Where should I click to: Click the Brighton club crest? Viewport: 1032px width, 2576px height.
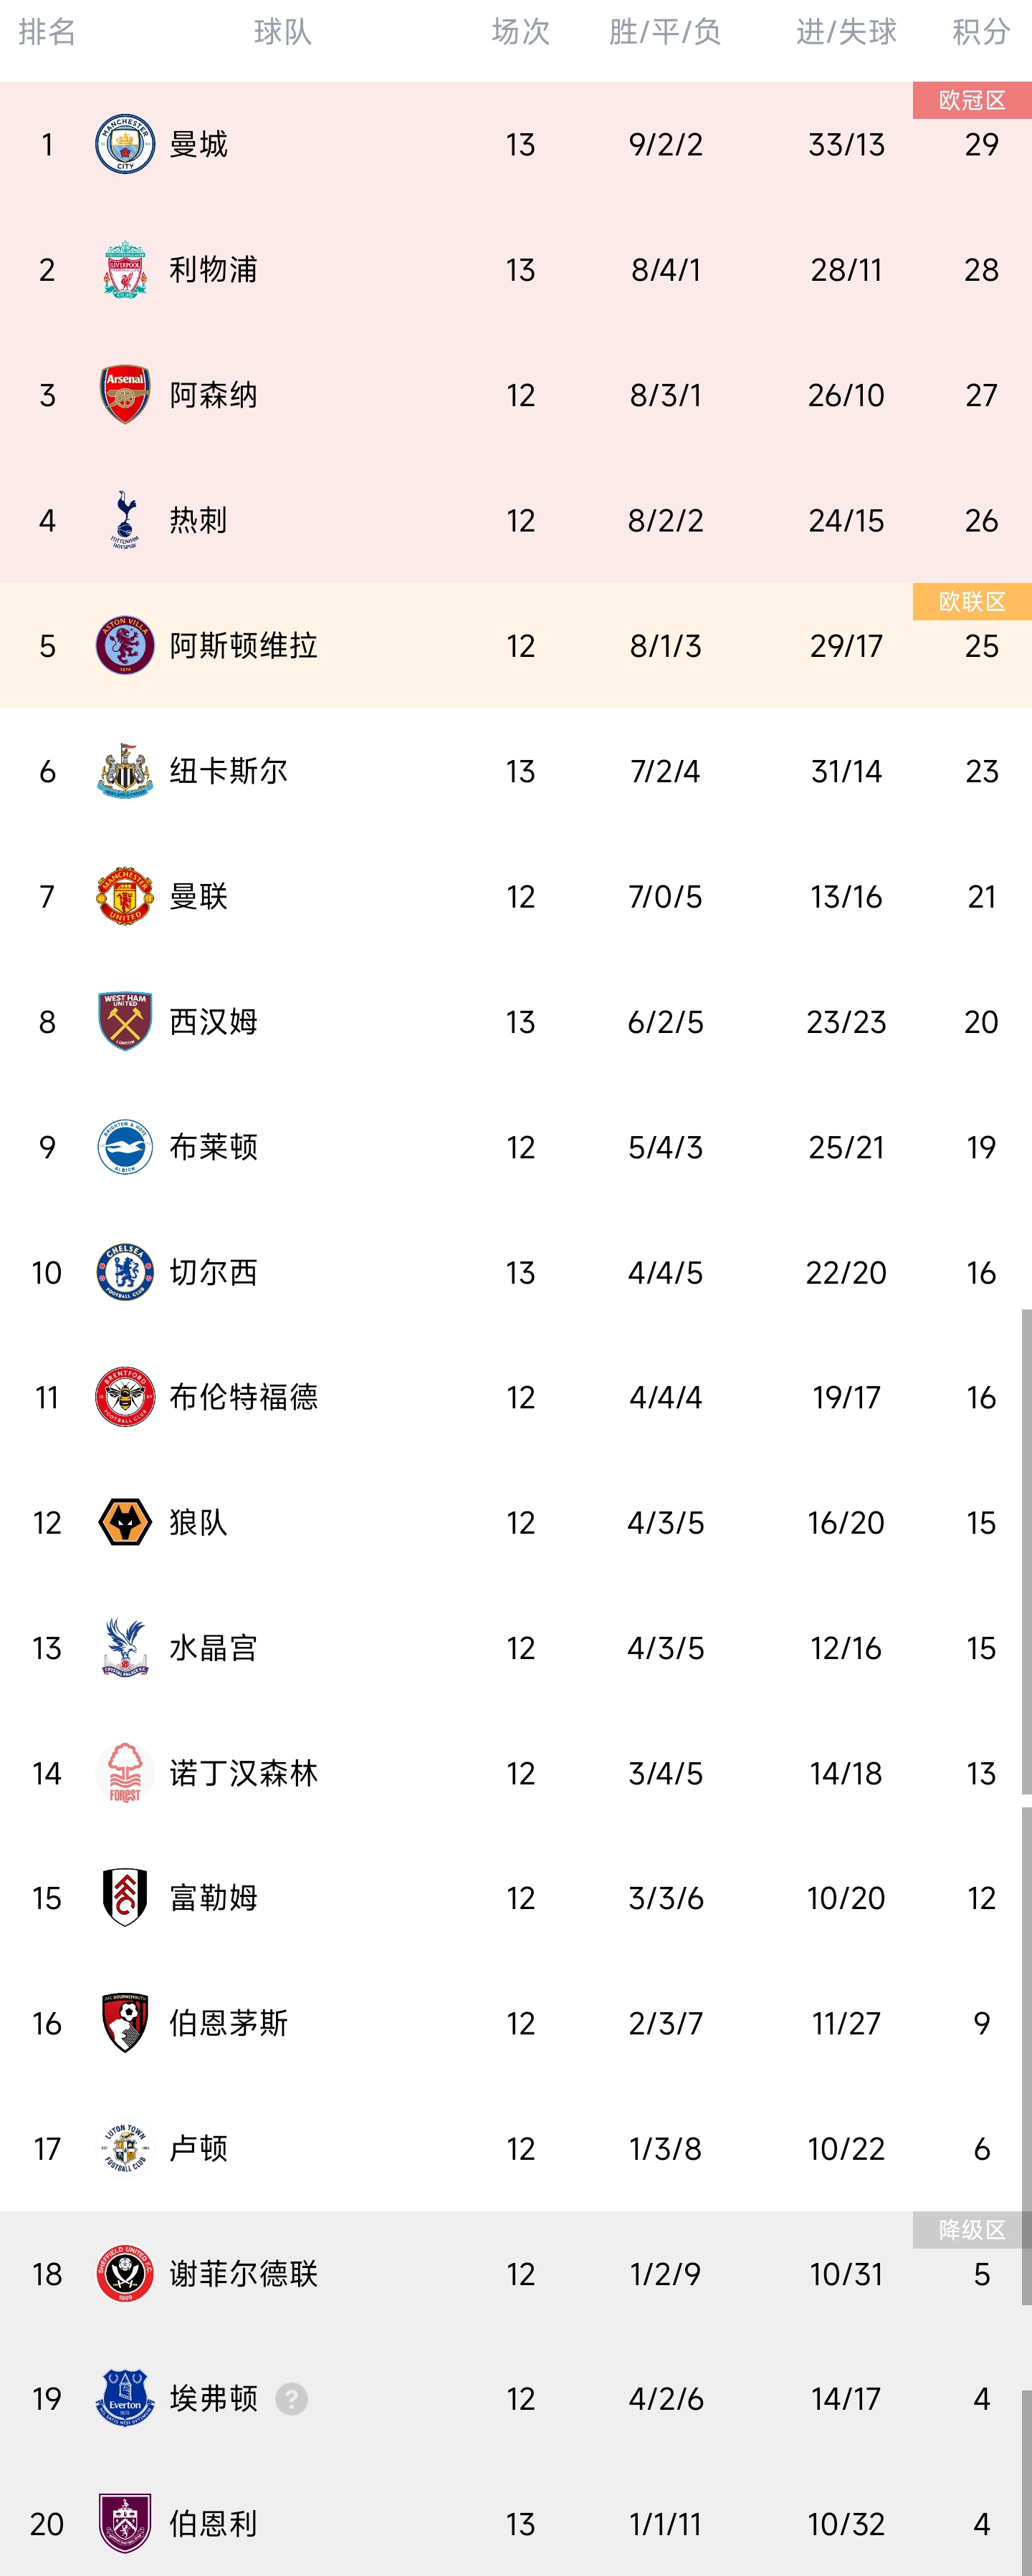point(125,1147)
